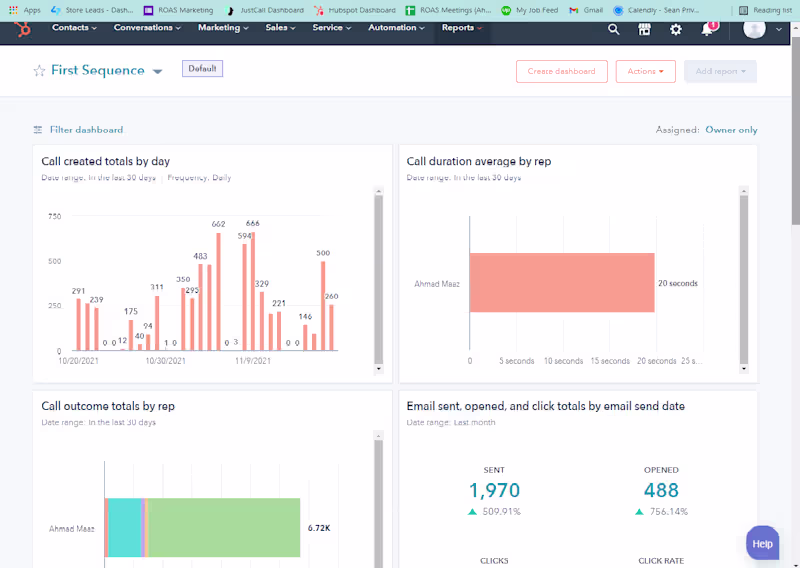This screenshot has width=800, height=568.
Task: Favorite the dashboard with the star icon
Action: coord(39,71)
